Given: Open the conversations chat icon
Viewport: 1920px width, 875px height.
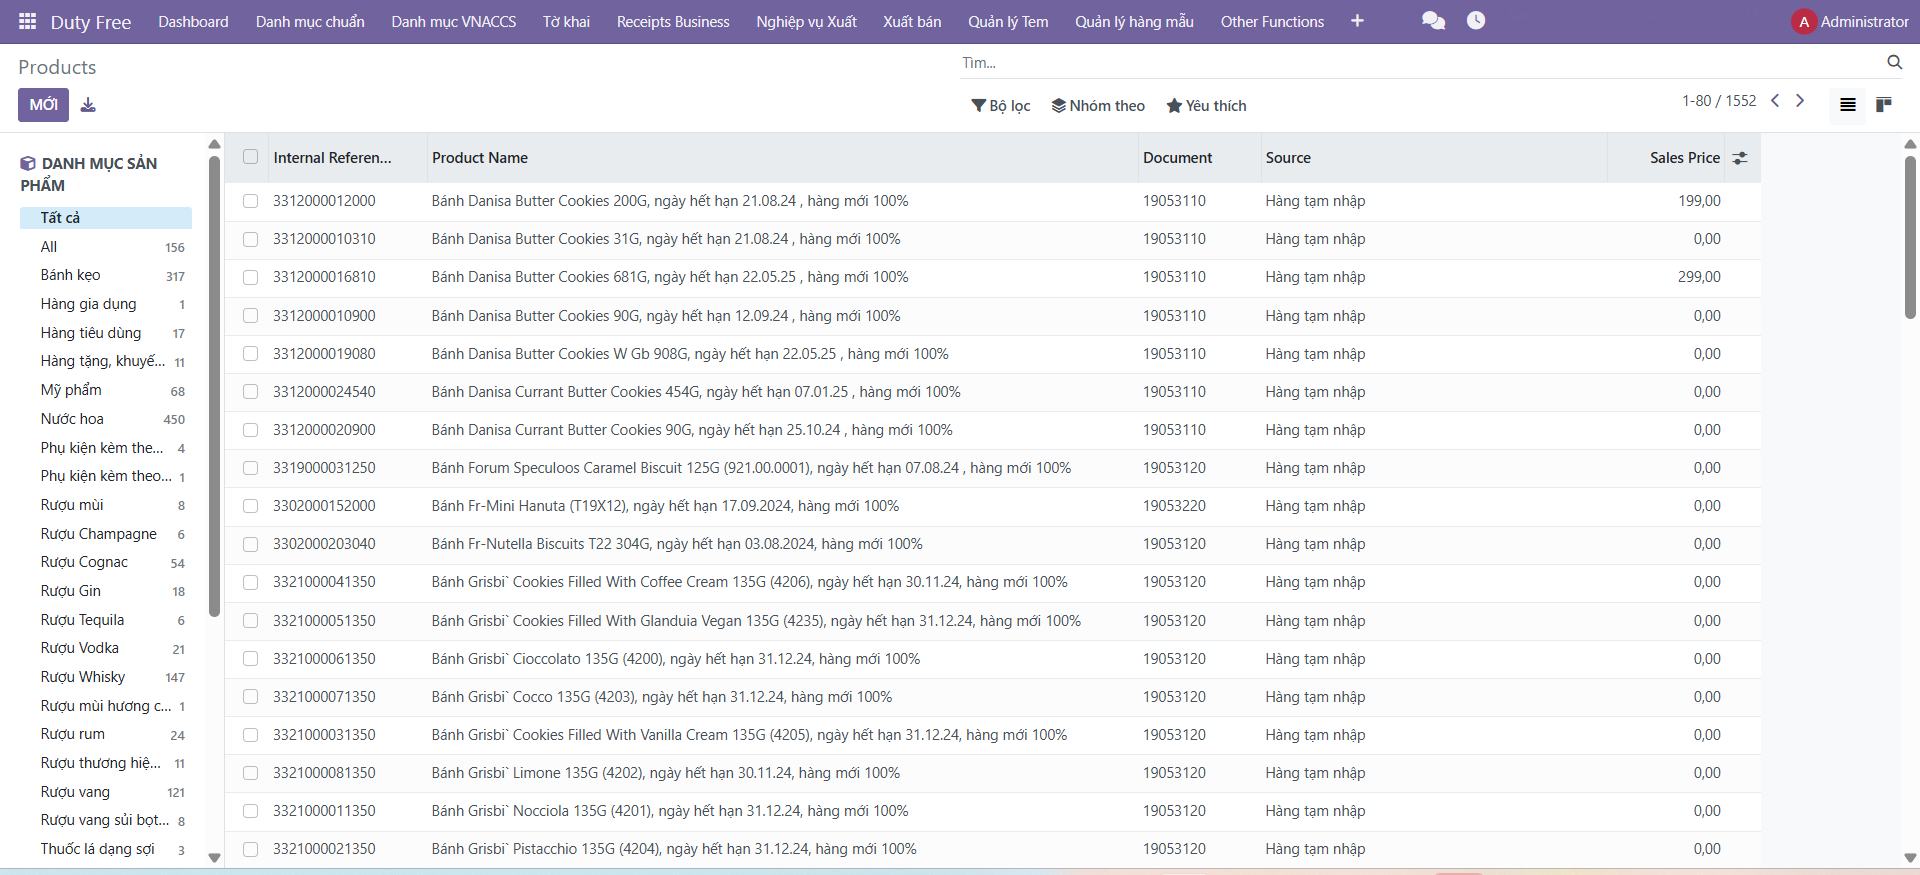Looking at the screenshot, I should (1433, 21).
